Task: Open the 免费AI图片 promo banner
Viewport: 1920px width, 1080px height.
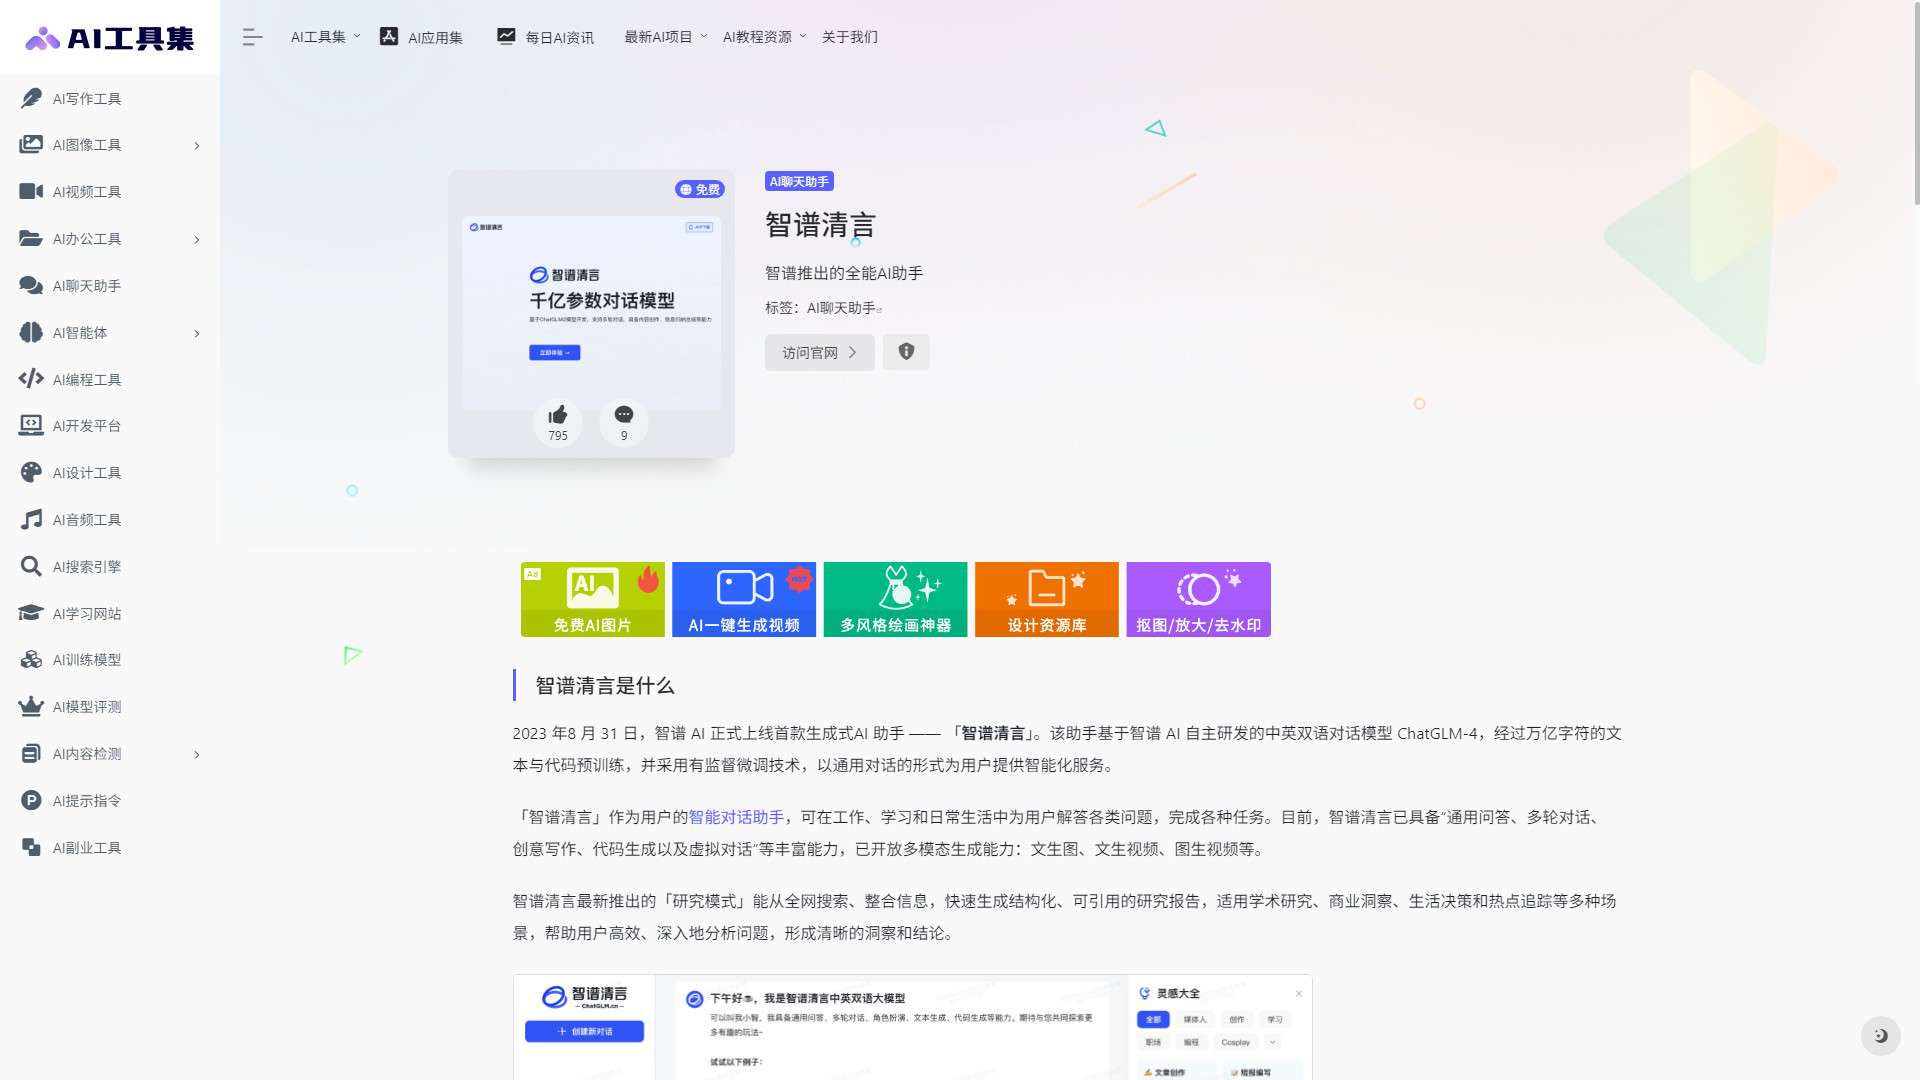Action: click(x=592, y=599)
